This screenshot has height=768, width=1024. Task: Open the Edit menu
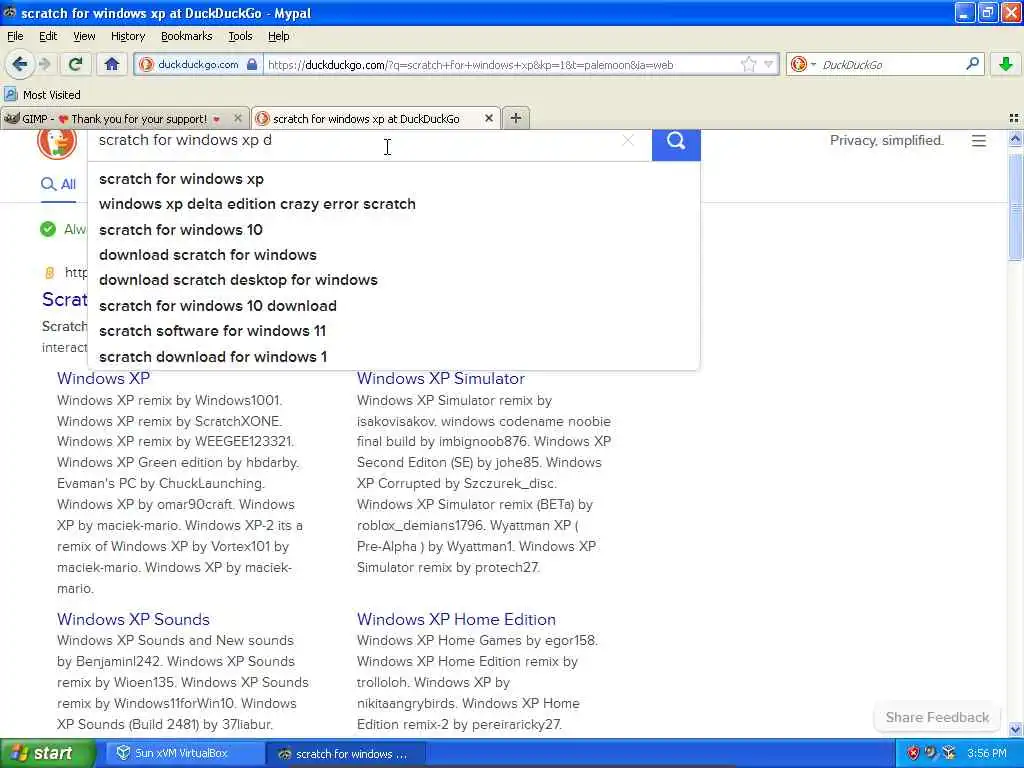(x=48, y=36)
